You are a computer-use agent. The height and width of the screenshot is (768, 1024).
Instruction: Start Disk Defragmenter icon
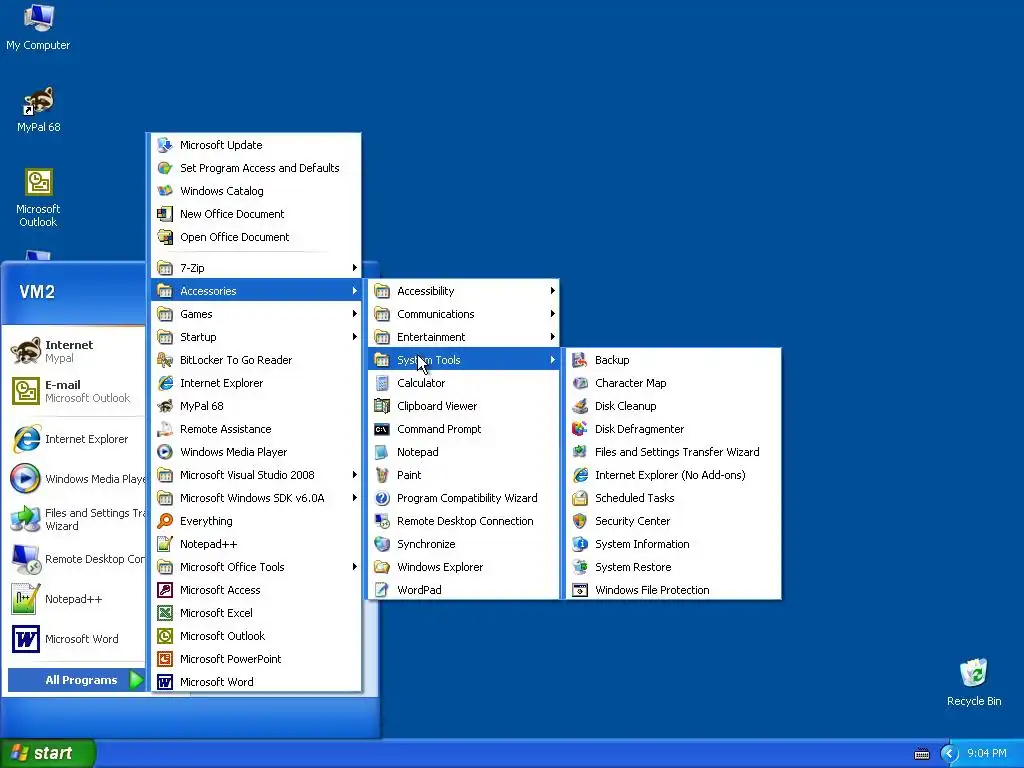(579, 429)
